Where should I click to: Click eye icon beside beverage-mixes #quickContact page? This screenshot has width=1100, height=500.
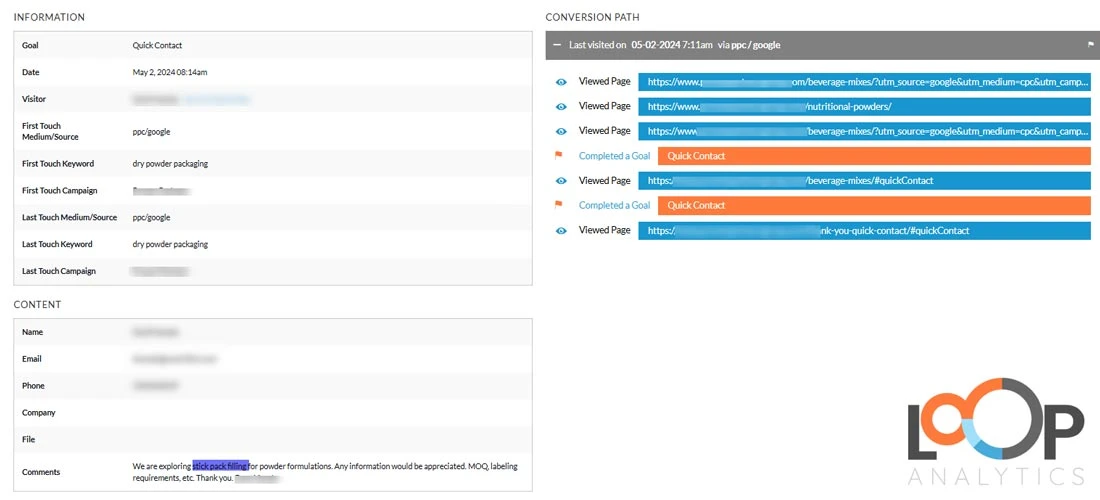(x=561, y=181)
